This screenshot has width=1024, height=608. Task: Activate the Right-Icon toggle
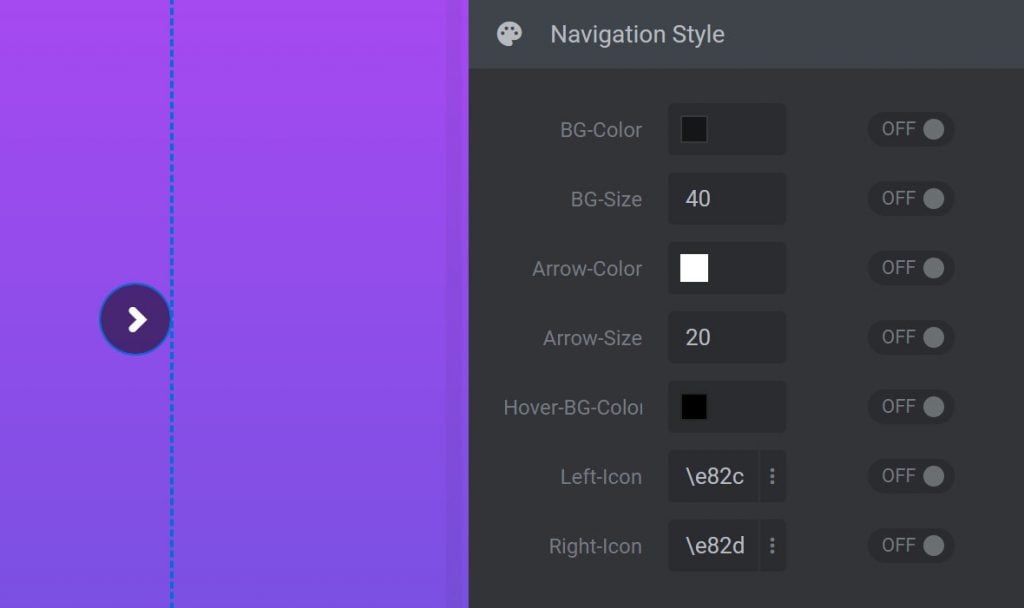tap(910, 545)
